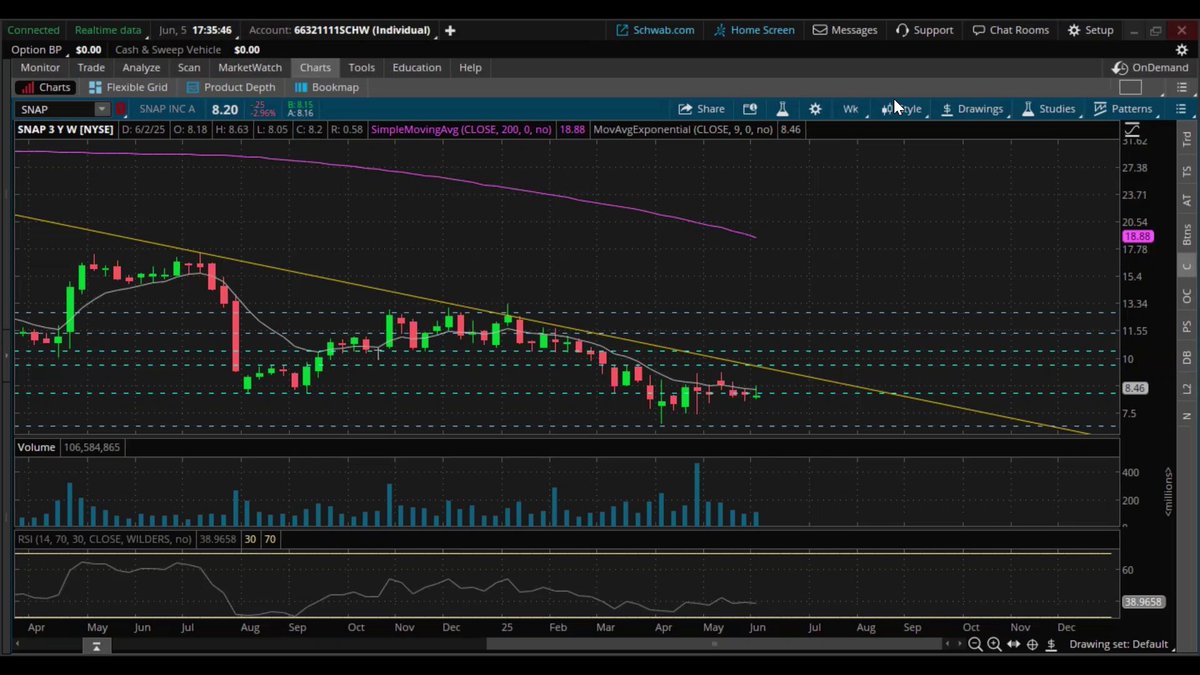This screenshot has width=1200, height=675.
Task: Open the Studies dropdown
Action: click(1048, 109)
